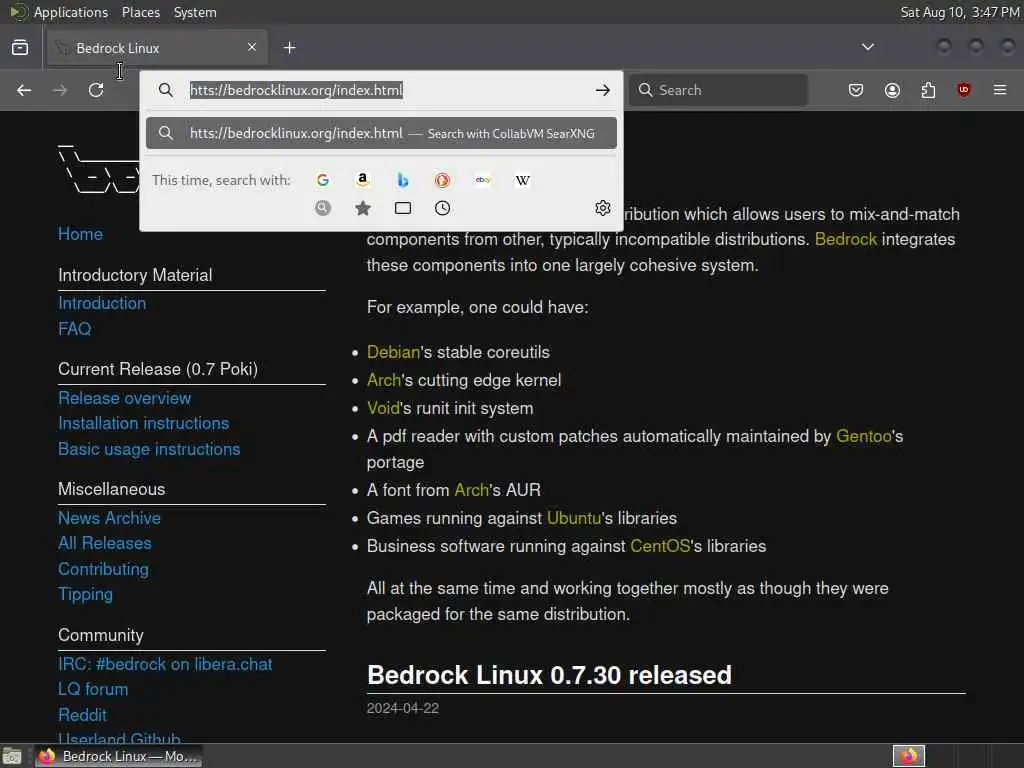1024x768 pixels.
Task: Open the FAQ link
Action: coord(74,328)
